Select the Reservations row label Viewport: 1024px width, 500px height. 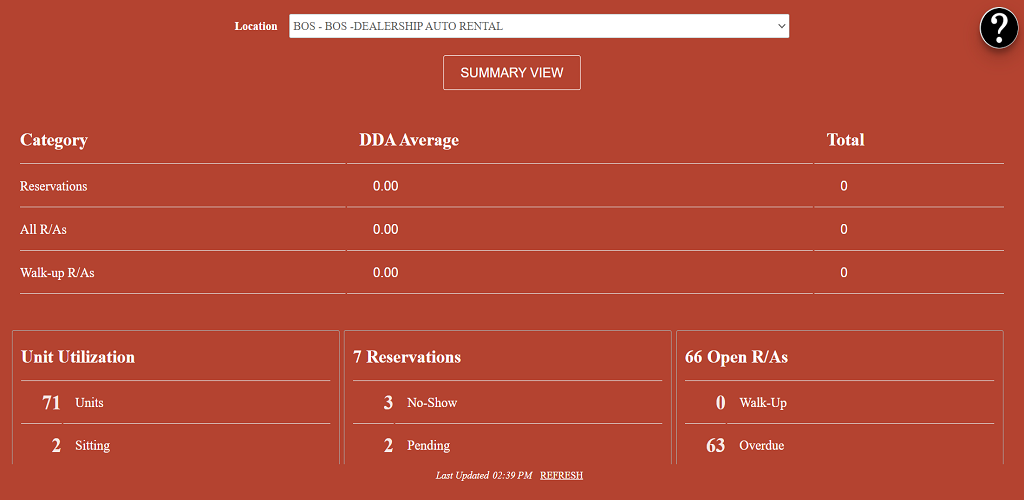point(54,186)
